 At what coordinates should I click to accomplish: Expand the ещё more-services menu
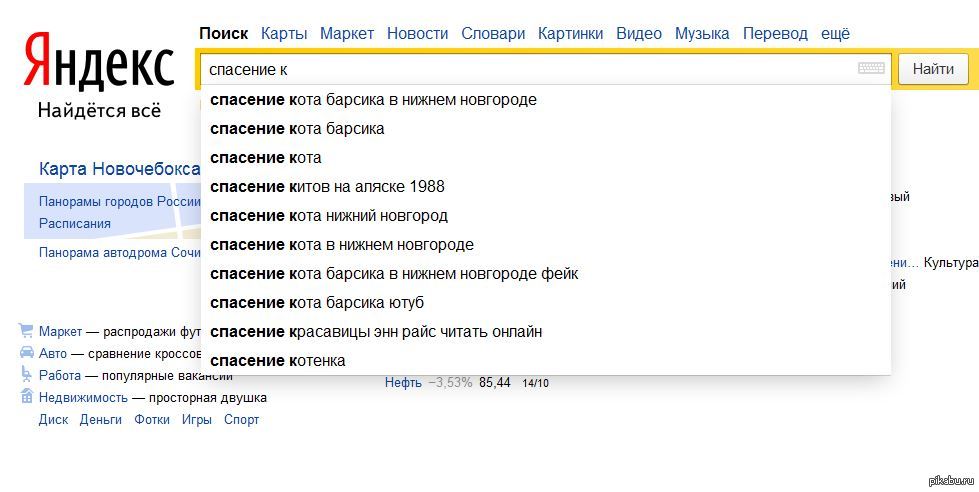(835, 33)
